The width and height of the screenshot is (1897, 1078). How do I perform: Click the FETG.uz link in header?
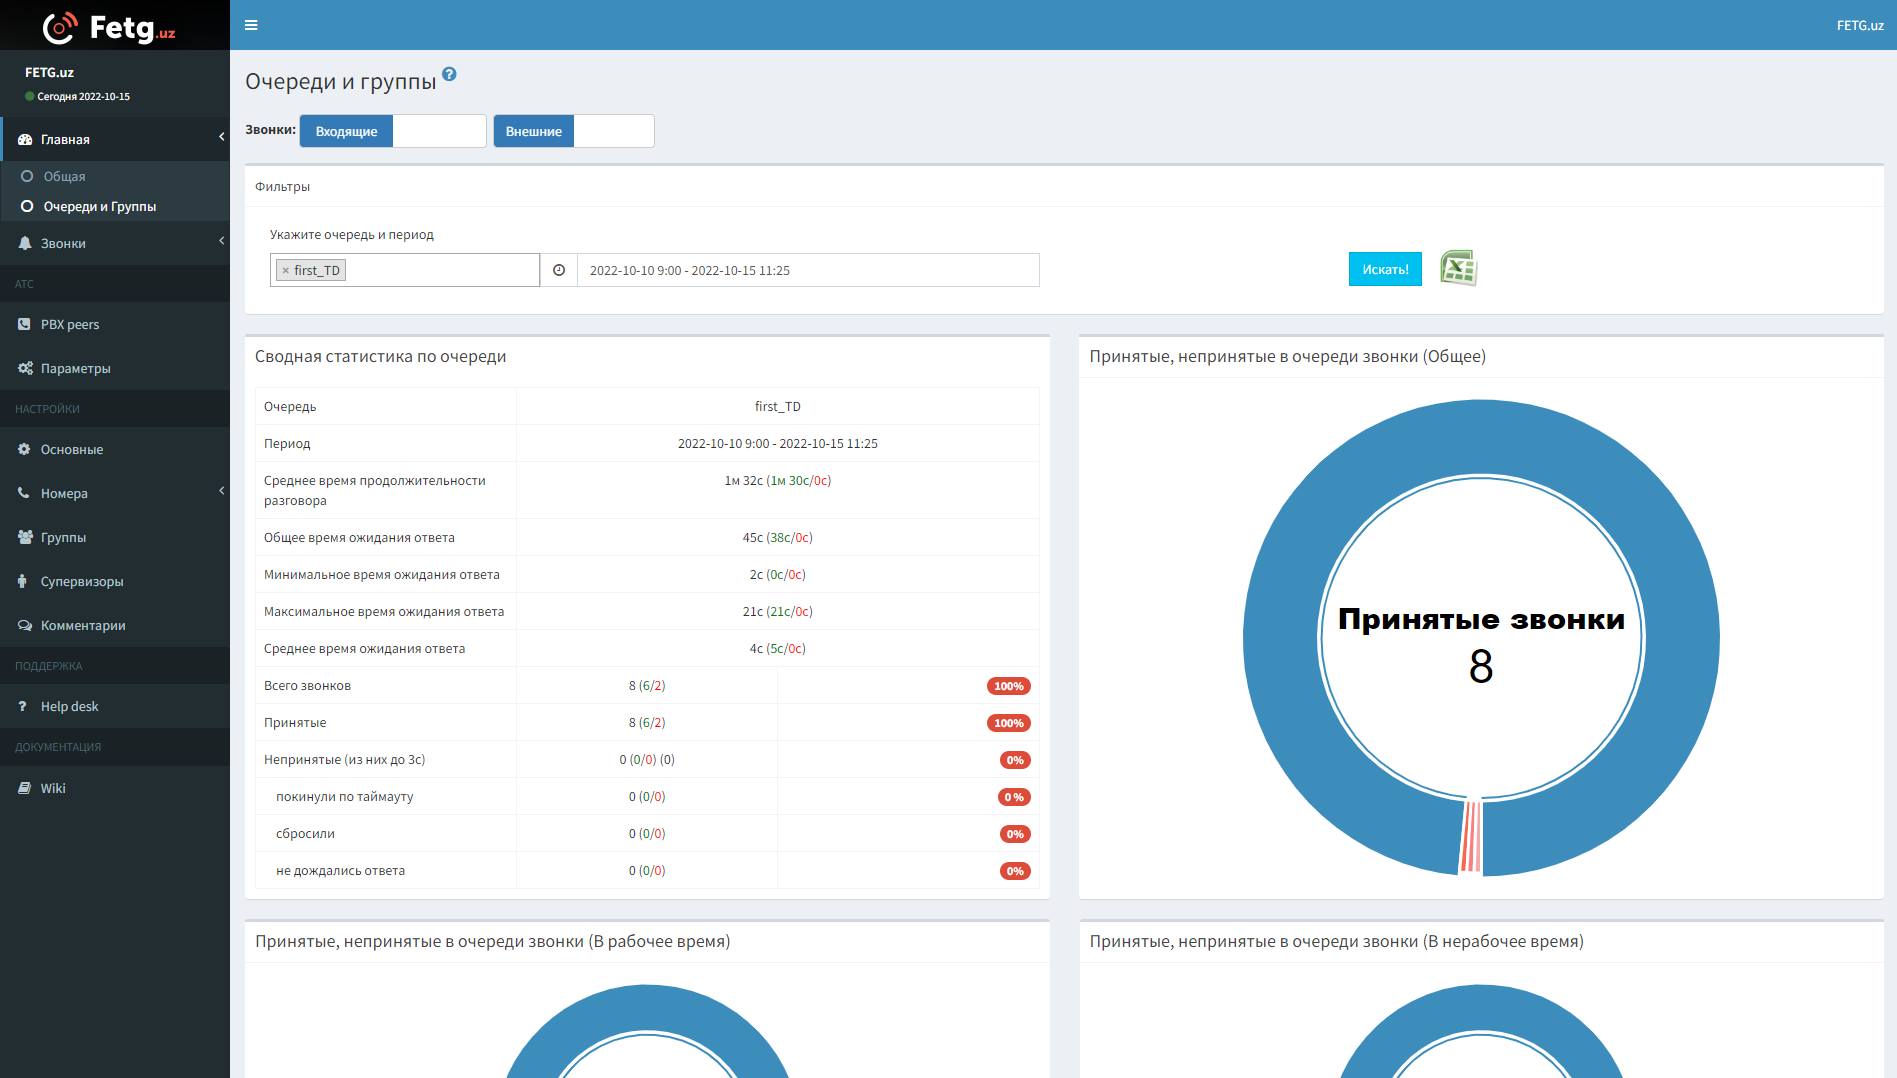click(x=1859, y=25)
